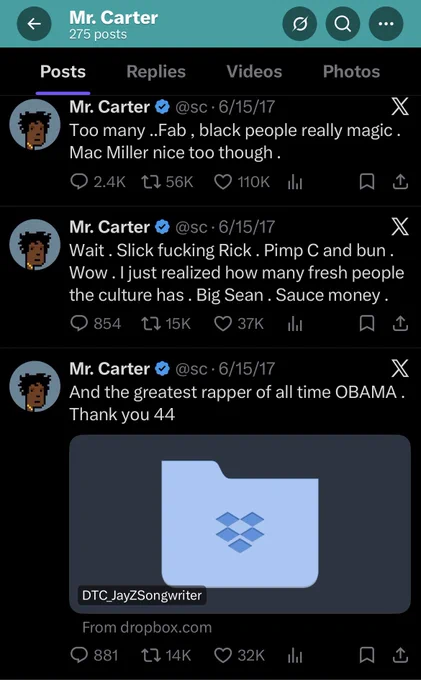The height and width of the screenshot is (680, 421).
Task: Switch to the Videos tab
Action: pyautogui.click(x=254, y=72)
